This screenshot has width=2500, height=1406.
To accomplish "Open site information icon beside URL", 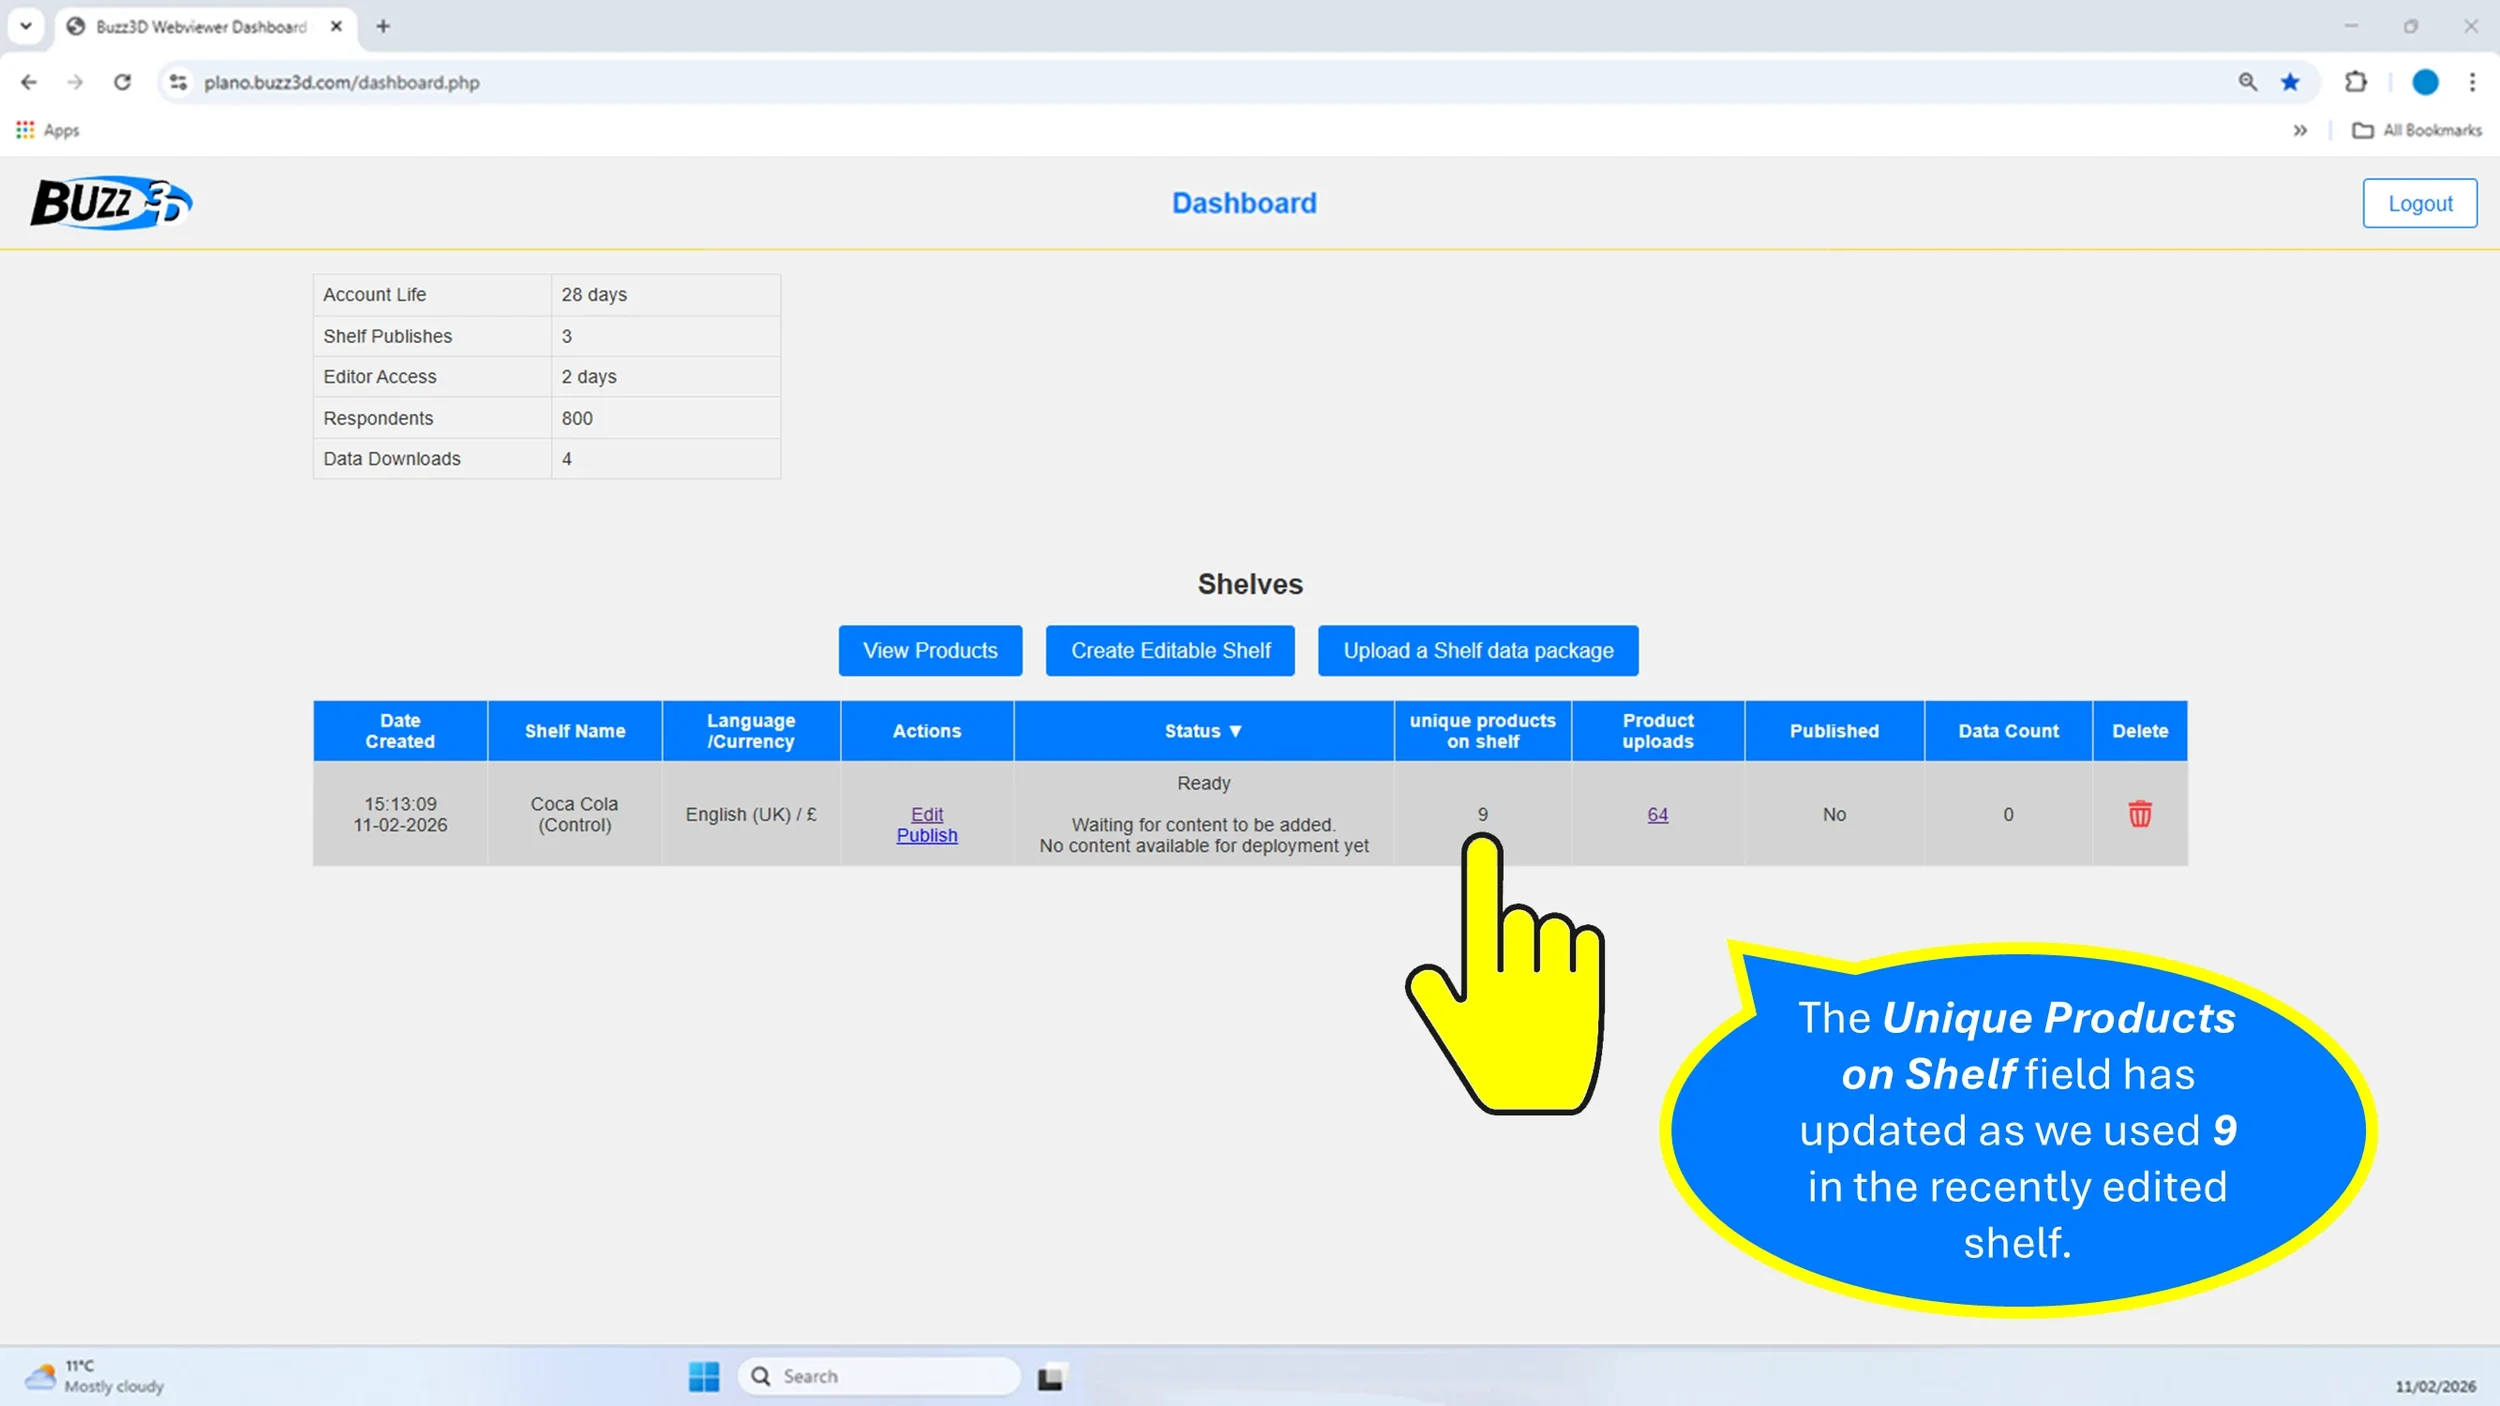I will coord(178,82).
